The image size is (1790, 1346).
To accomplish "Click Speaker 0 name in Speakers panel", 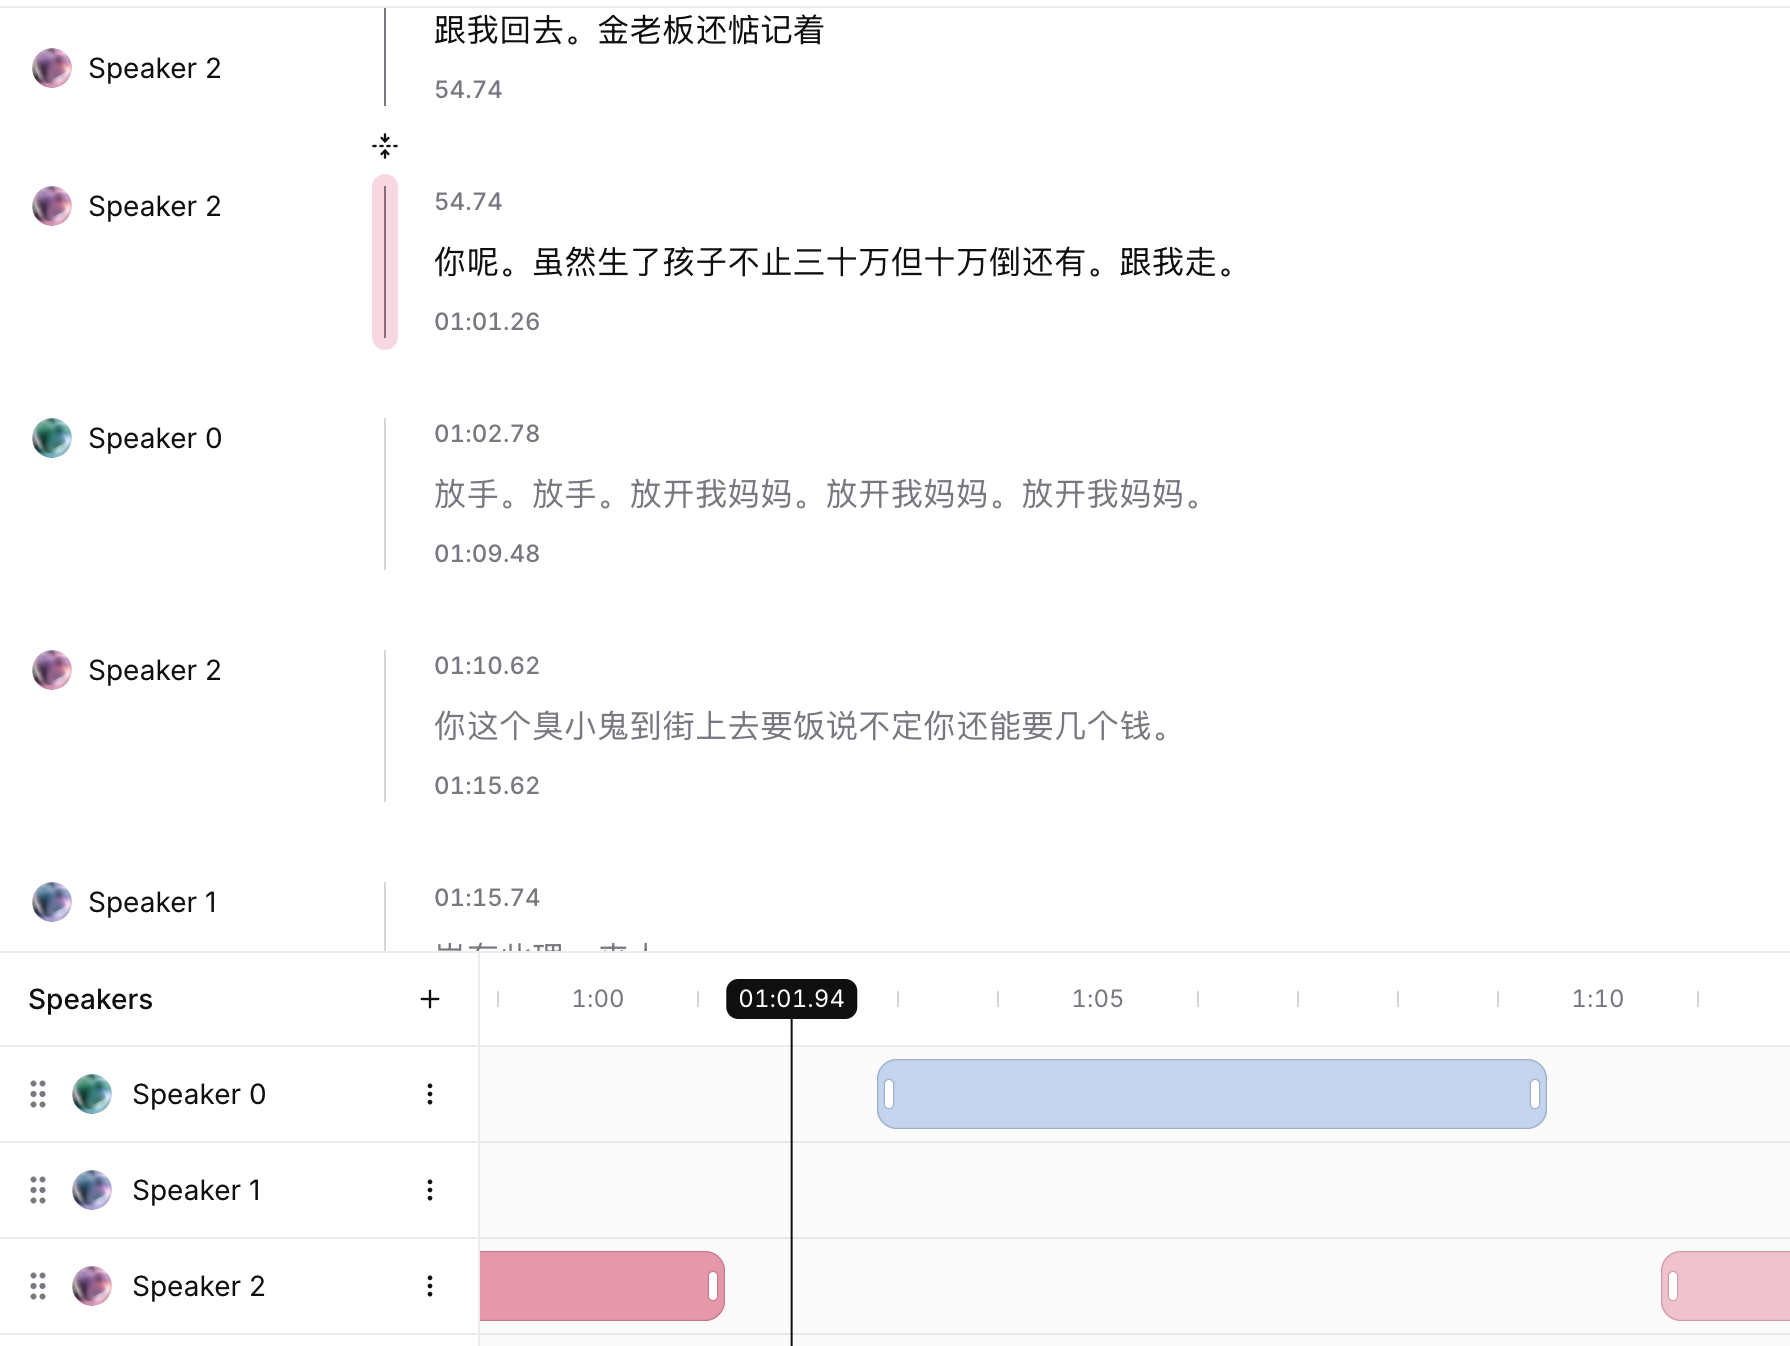I will (x=199, y=1094).
